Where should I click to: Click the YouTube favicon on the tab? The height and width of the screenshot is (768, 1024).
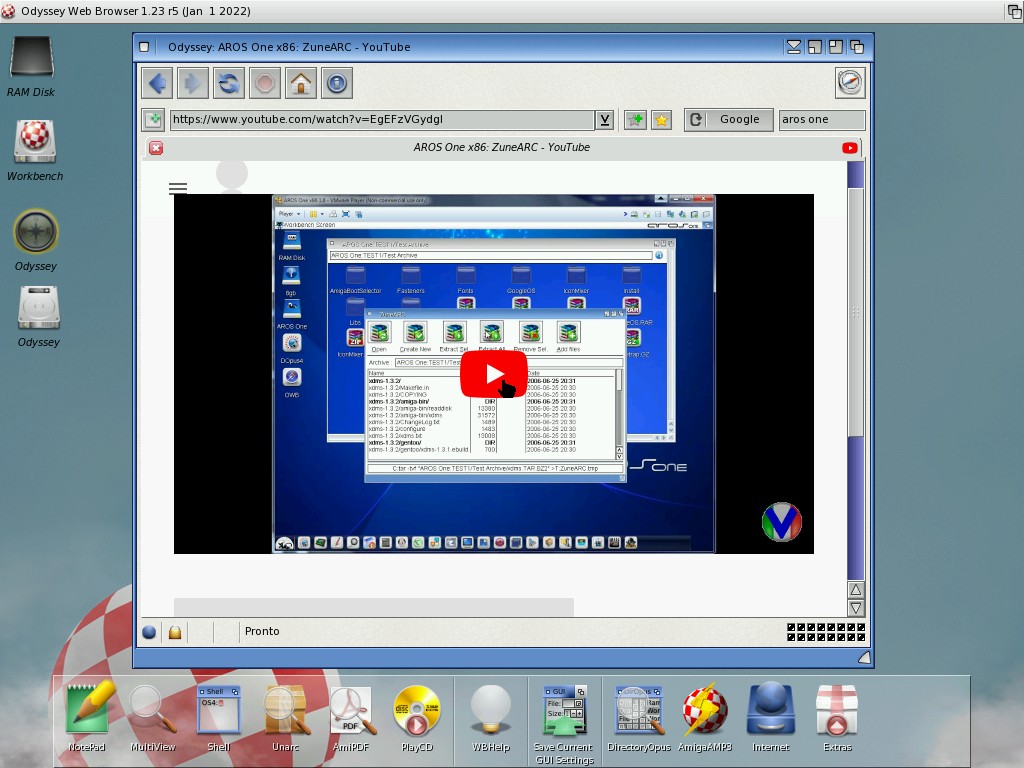tap(850, 148)
